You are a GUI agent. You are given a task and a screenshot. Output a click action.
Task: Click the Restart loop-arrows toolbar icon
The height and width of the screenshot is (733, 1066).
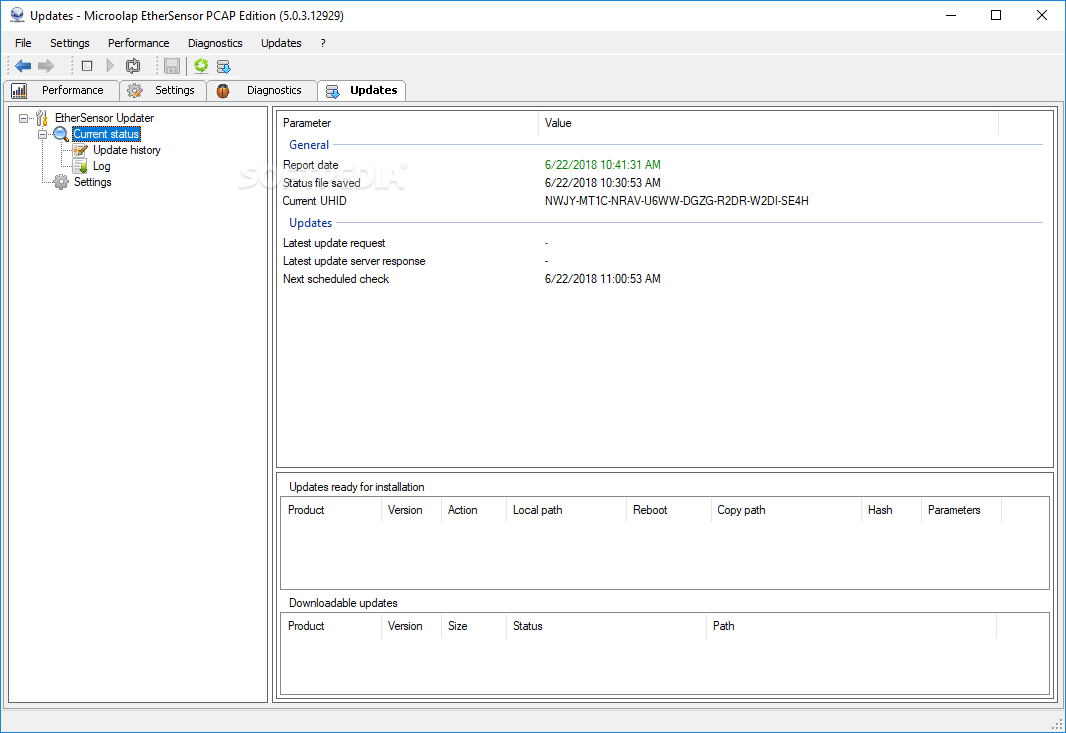133,66
